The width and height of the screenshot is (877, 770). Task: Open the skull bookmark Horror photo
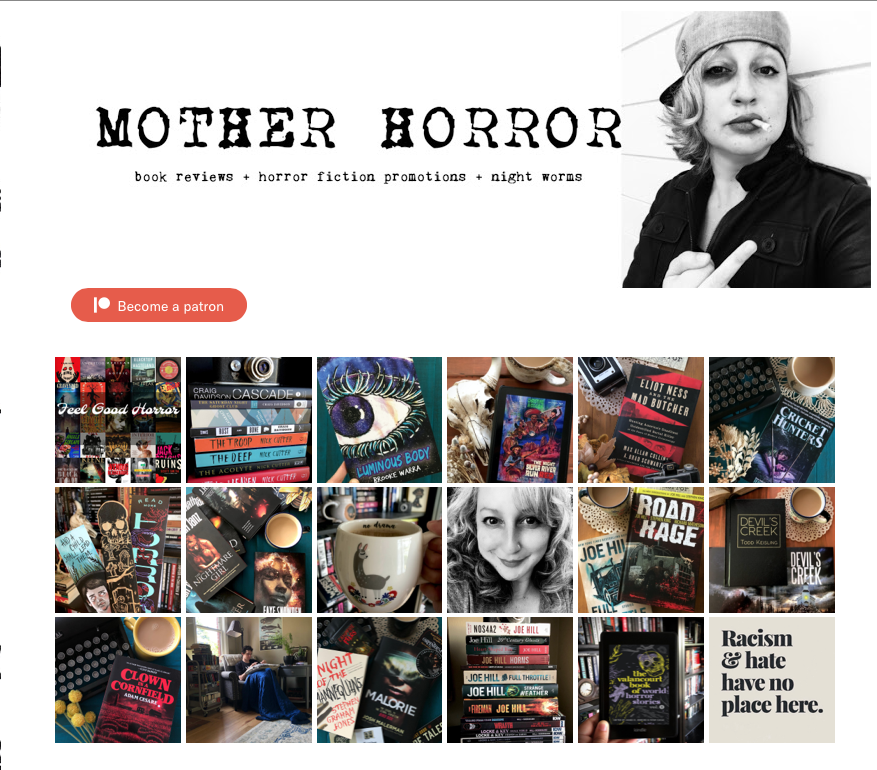click(x=118, y=550)
